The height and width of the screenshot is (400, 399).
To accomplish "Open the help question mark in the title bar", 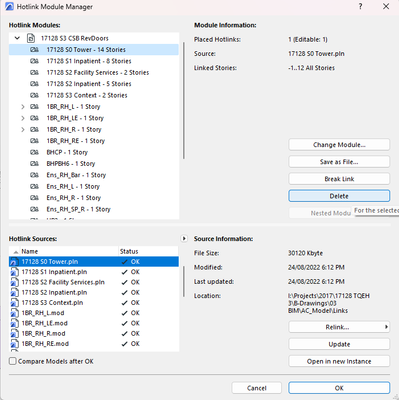I will [x=360, y=6].
